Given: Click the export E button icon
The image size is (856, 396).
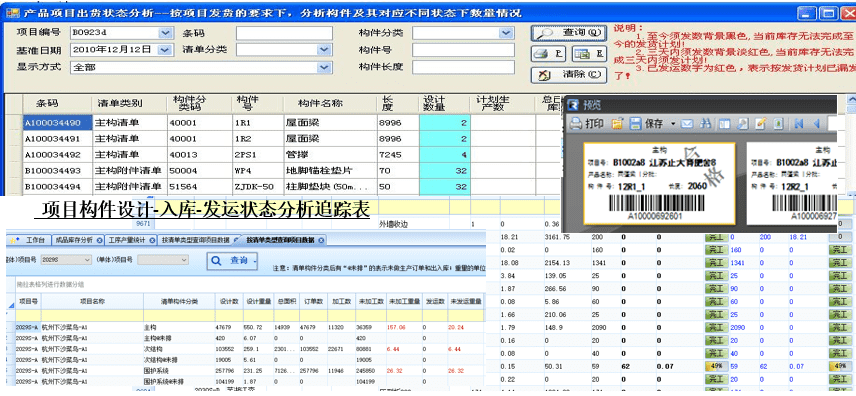Looking at the screenshot, I should click(x=588, y=54).
